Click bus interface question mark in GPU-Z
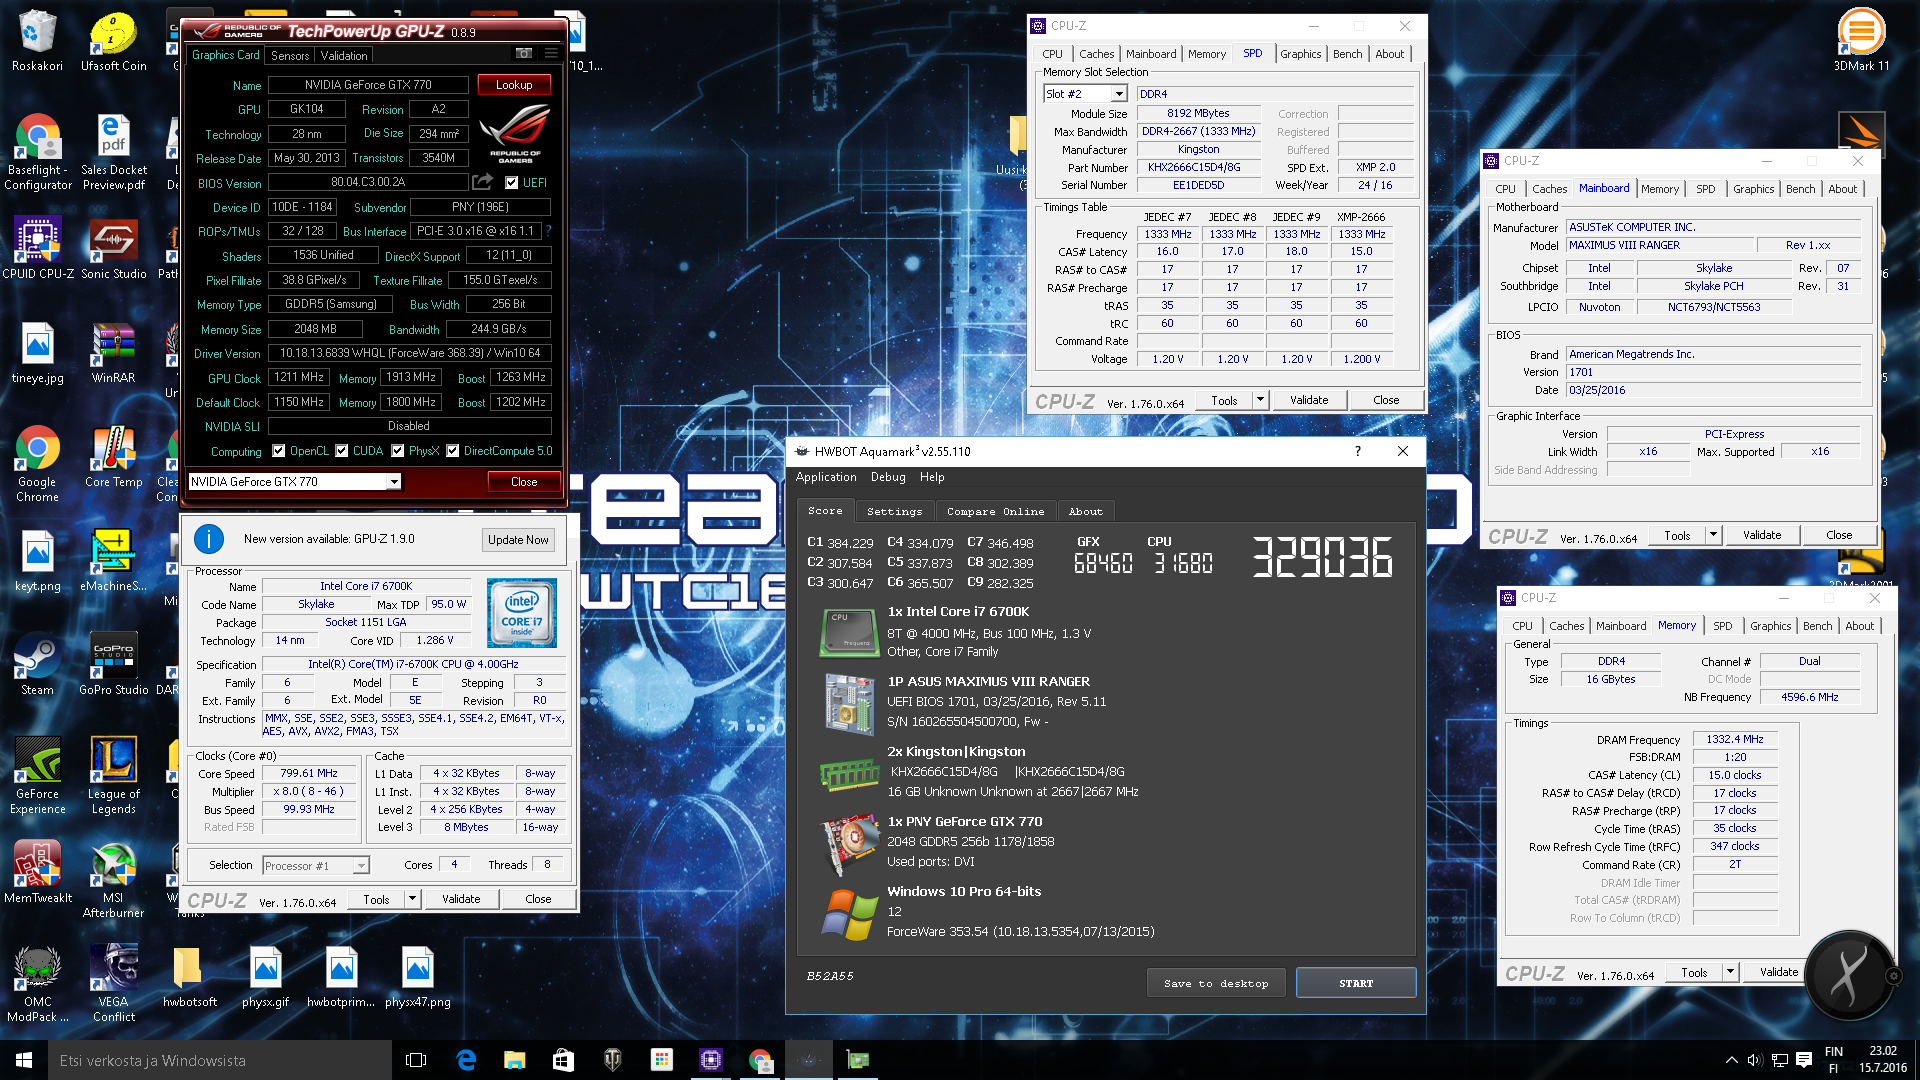 [x=548, y=232]
